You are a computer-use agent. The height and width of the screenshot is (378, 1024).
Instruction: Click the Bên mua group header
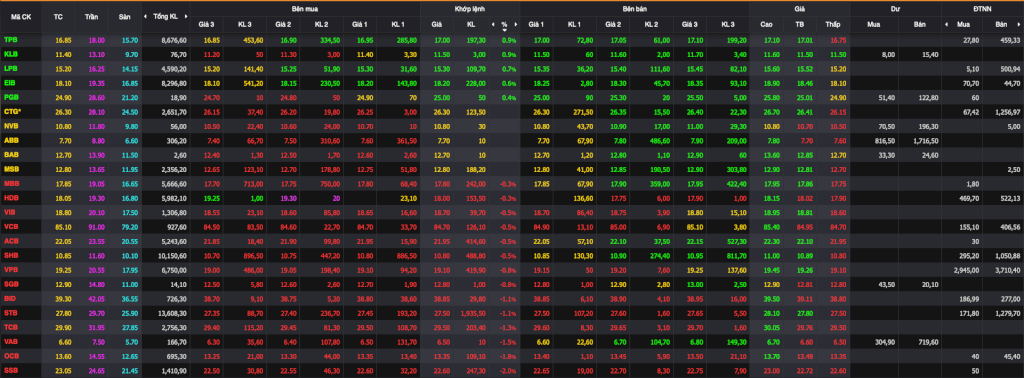point(305,9)
